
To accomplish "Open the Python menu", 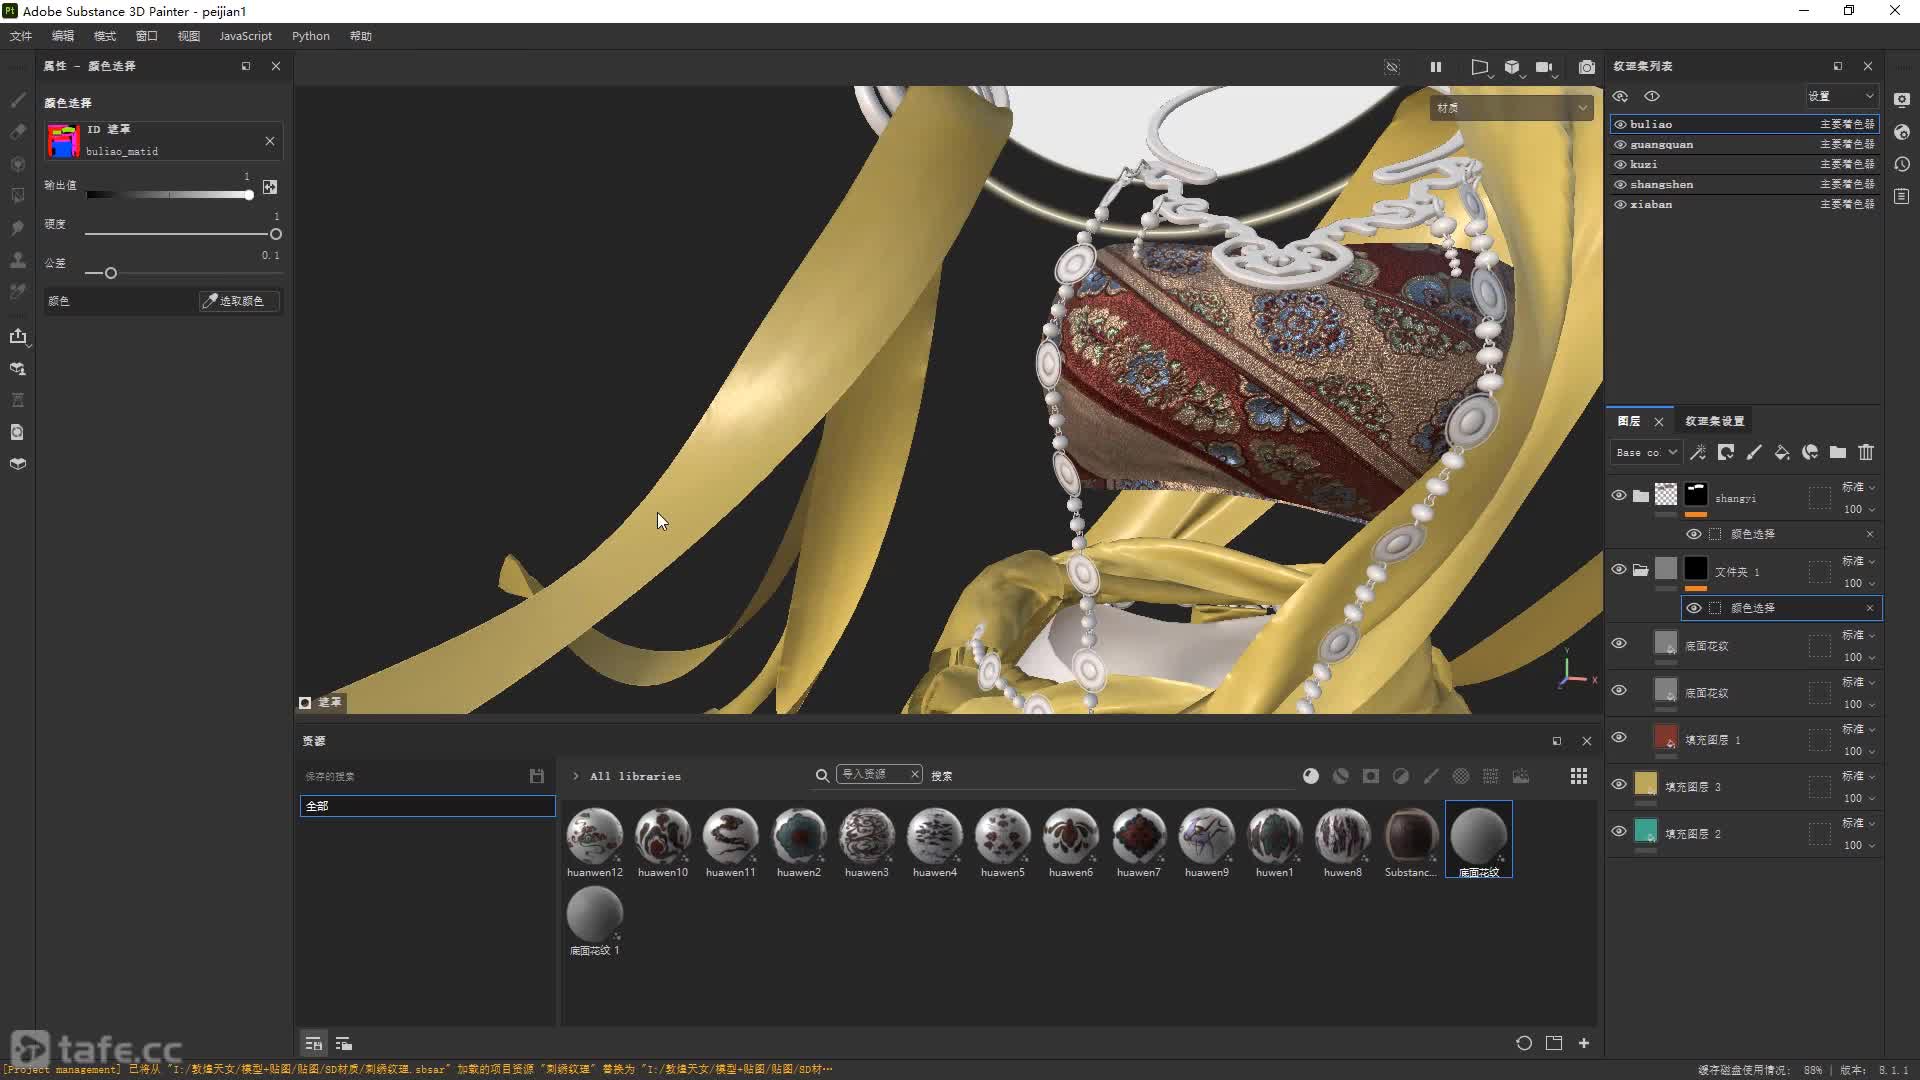I will 311,36.
